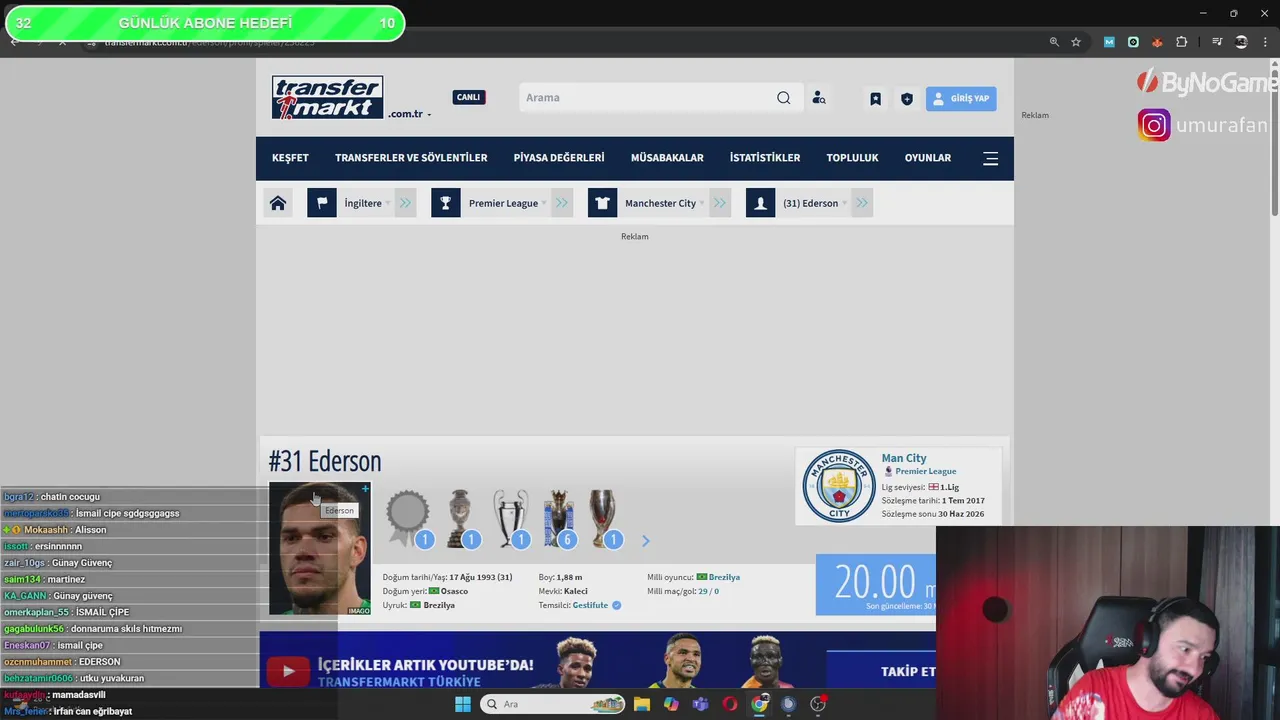This screenshot has height=720, width=1280.
Task: Open Chrome three-dot menu
Action: pyautogui.click(x=1265, y=42)
